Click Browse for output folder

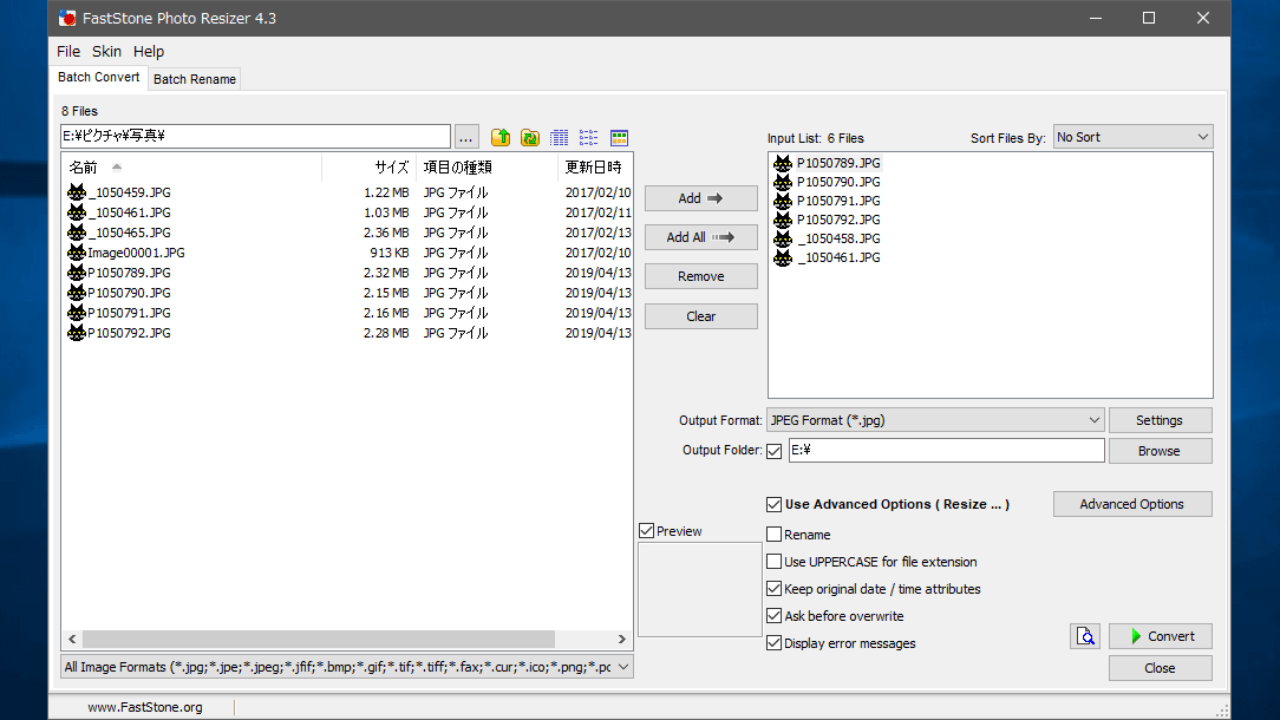pyautogui.click(x=1160, y=451)
